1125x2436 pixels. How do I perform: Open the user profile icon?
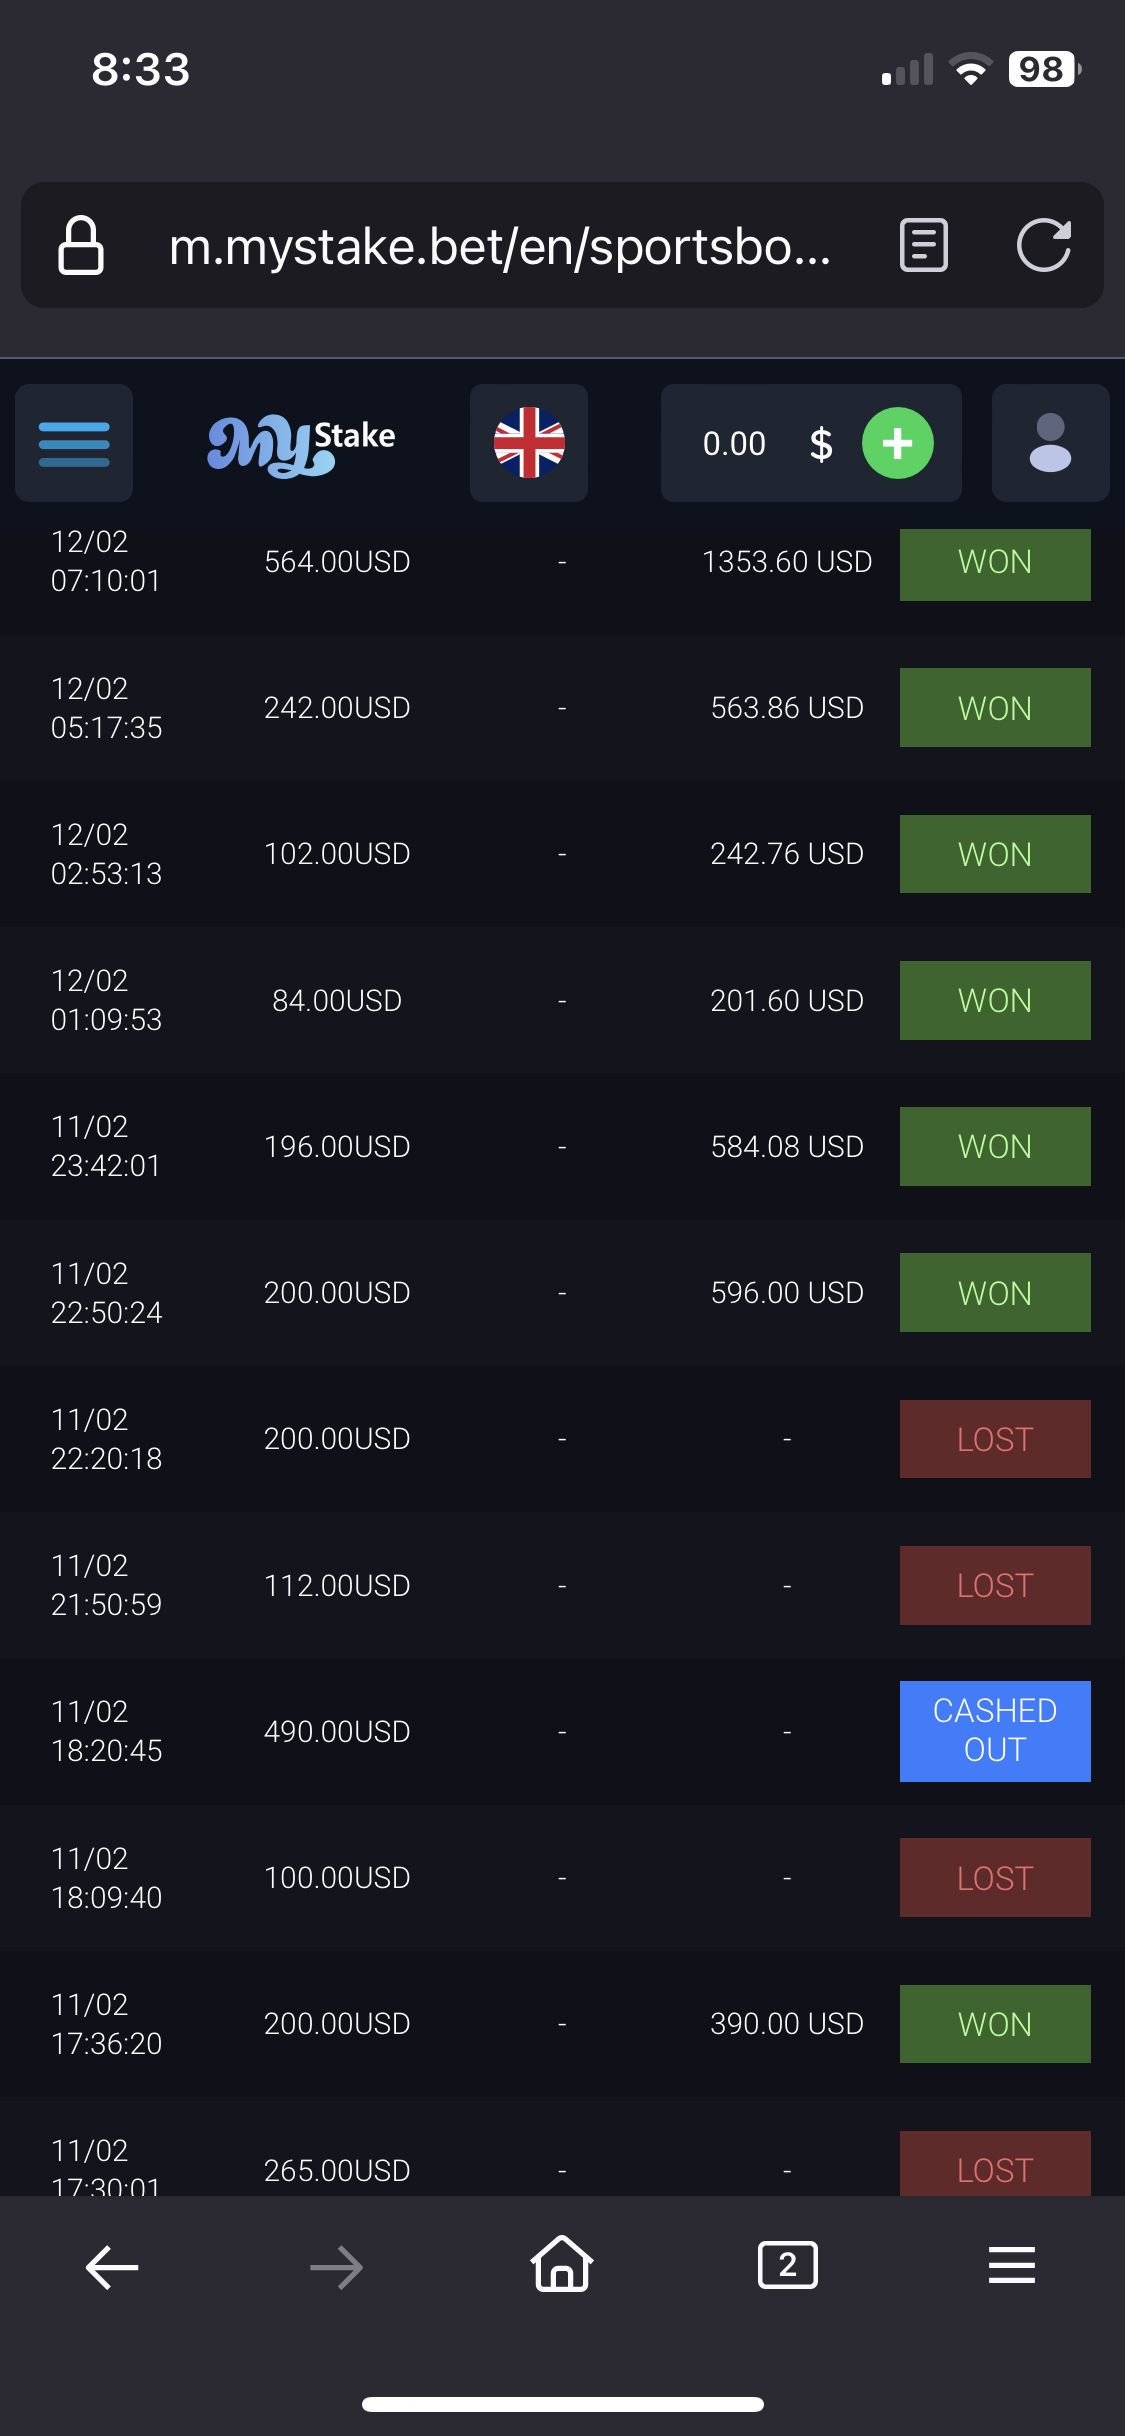point(1050,443)
